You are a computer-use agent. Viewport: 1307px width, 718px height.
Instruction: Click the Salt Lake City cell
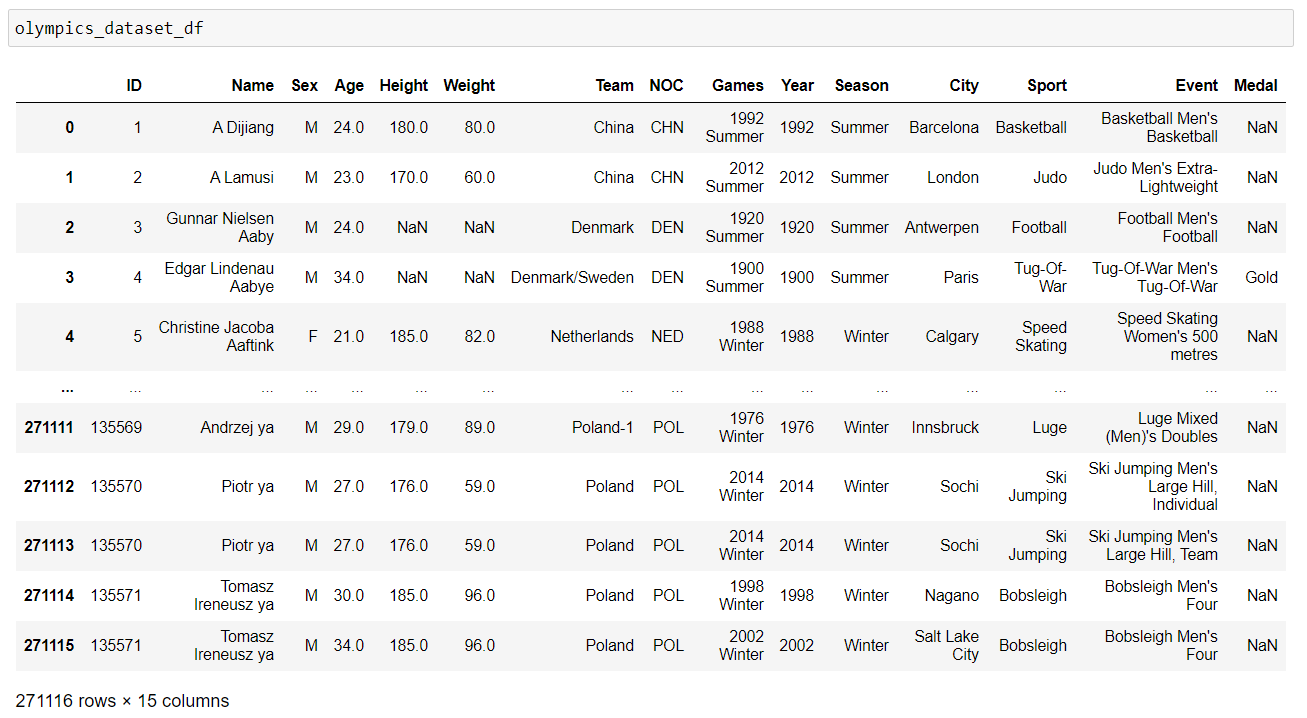coord(946,646)
